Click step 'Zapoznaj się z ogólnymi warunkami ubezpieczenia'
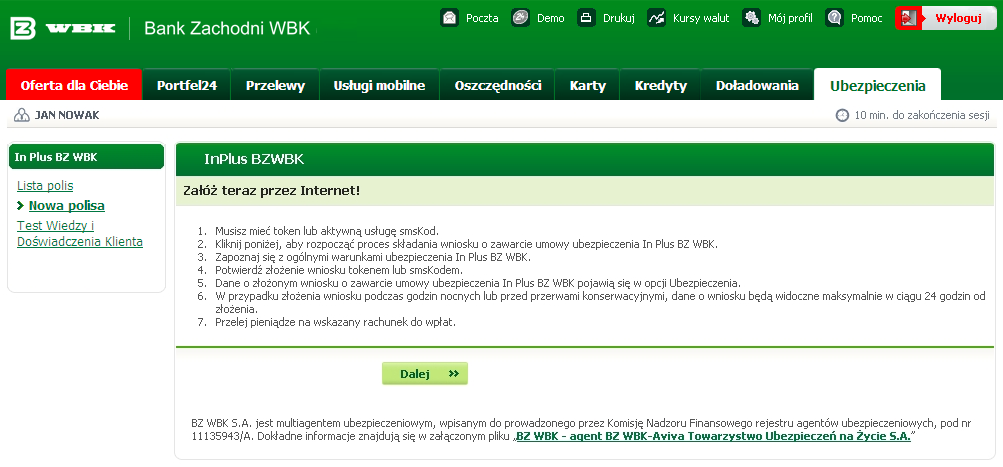This screenshot has width=1003, height=467. click(373, 257)
